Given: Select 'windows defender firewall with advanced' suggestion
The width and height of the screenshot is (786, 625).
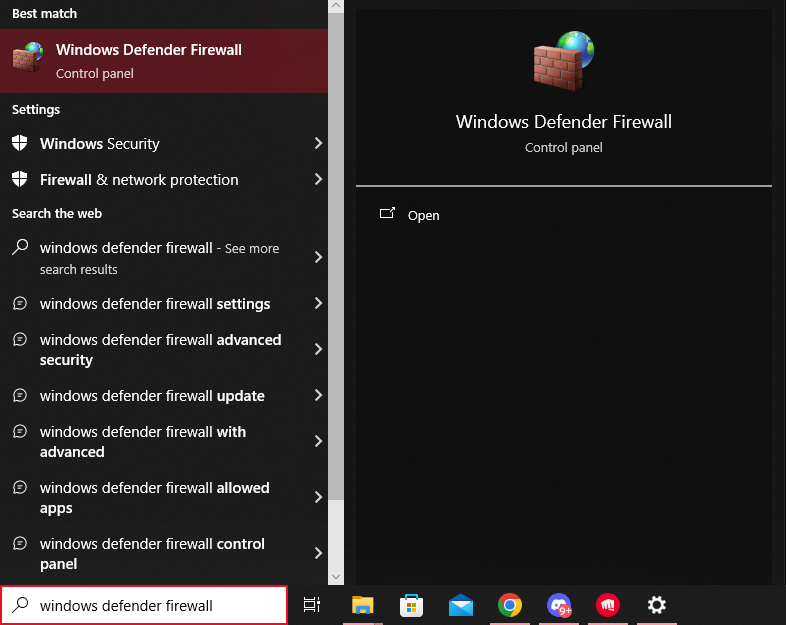Looking at the screenshot, I should (x=164, y=442).
